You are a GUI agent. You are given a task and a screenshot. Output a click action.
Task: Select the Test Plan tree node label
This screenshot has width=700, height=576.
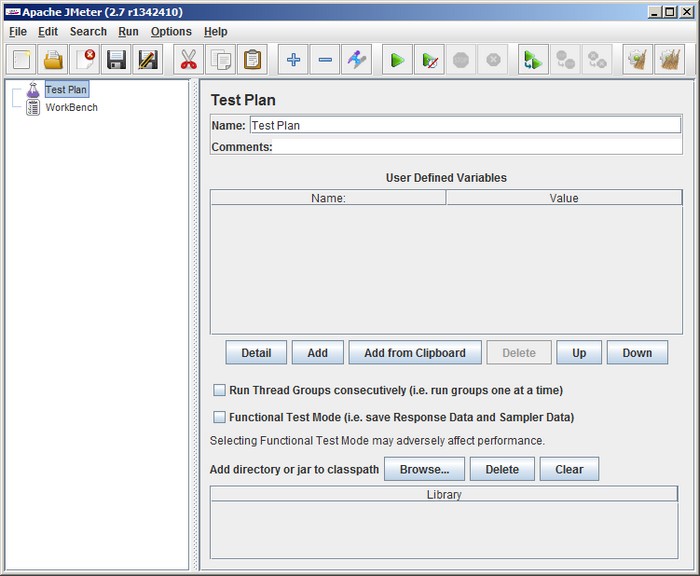(x=66, y=89)
